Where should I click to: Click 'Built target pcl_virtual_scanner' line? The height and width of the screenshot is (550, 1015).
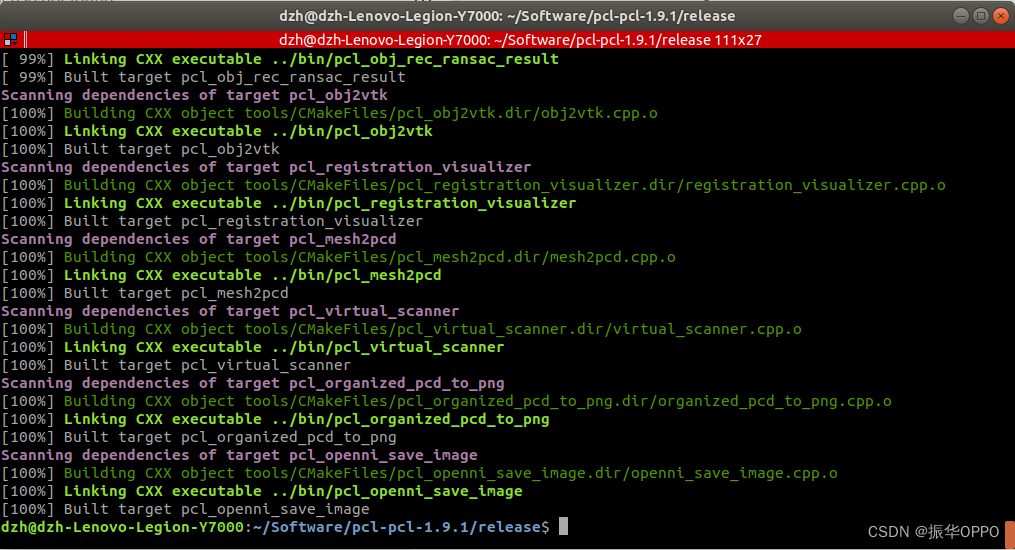pos(176,366)
